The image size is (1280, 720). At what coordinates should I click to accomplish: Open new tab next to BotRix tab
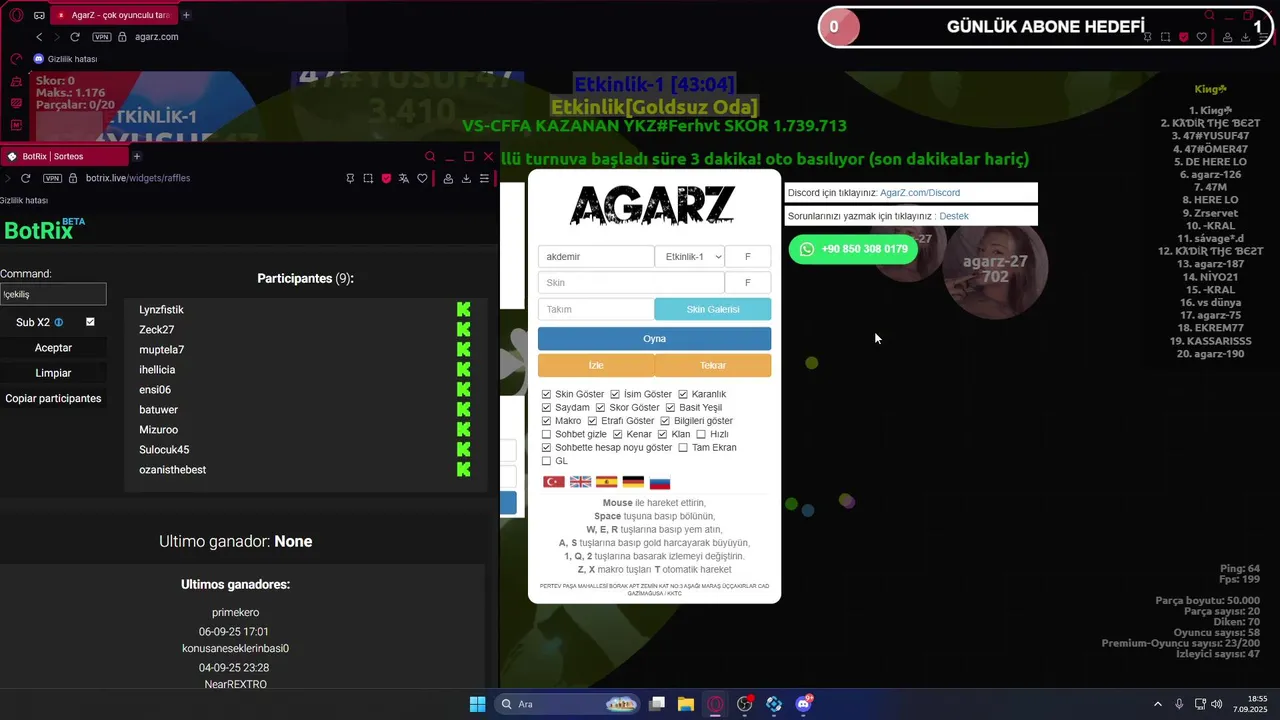point(137,157)
